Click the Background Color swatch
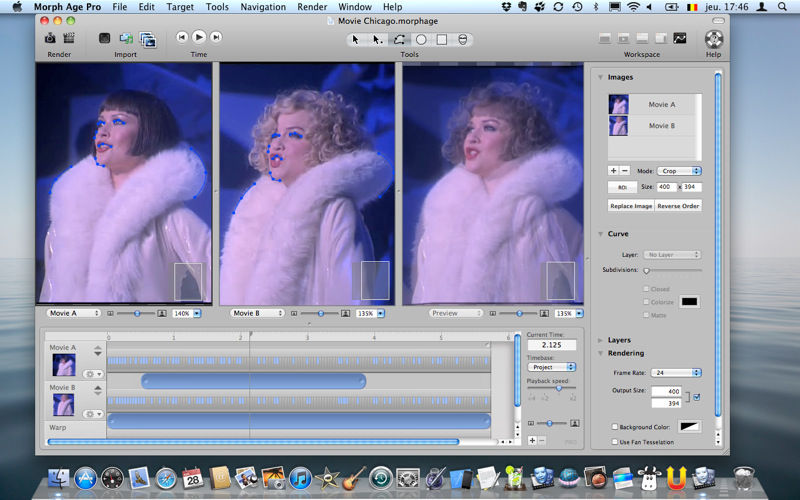Image resolution: width=800 pixels, height=500 pixels. [689, 426]
